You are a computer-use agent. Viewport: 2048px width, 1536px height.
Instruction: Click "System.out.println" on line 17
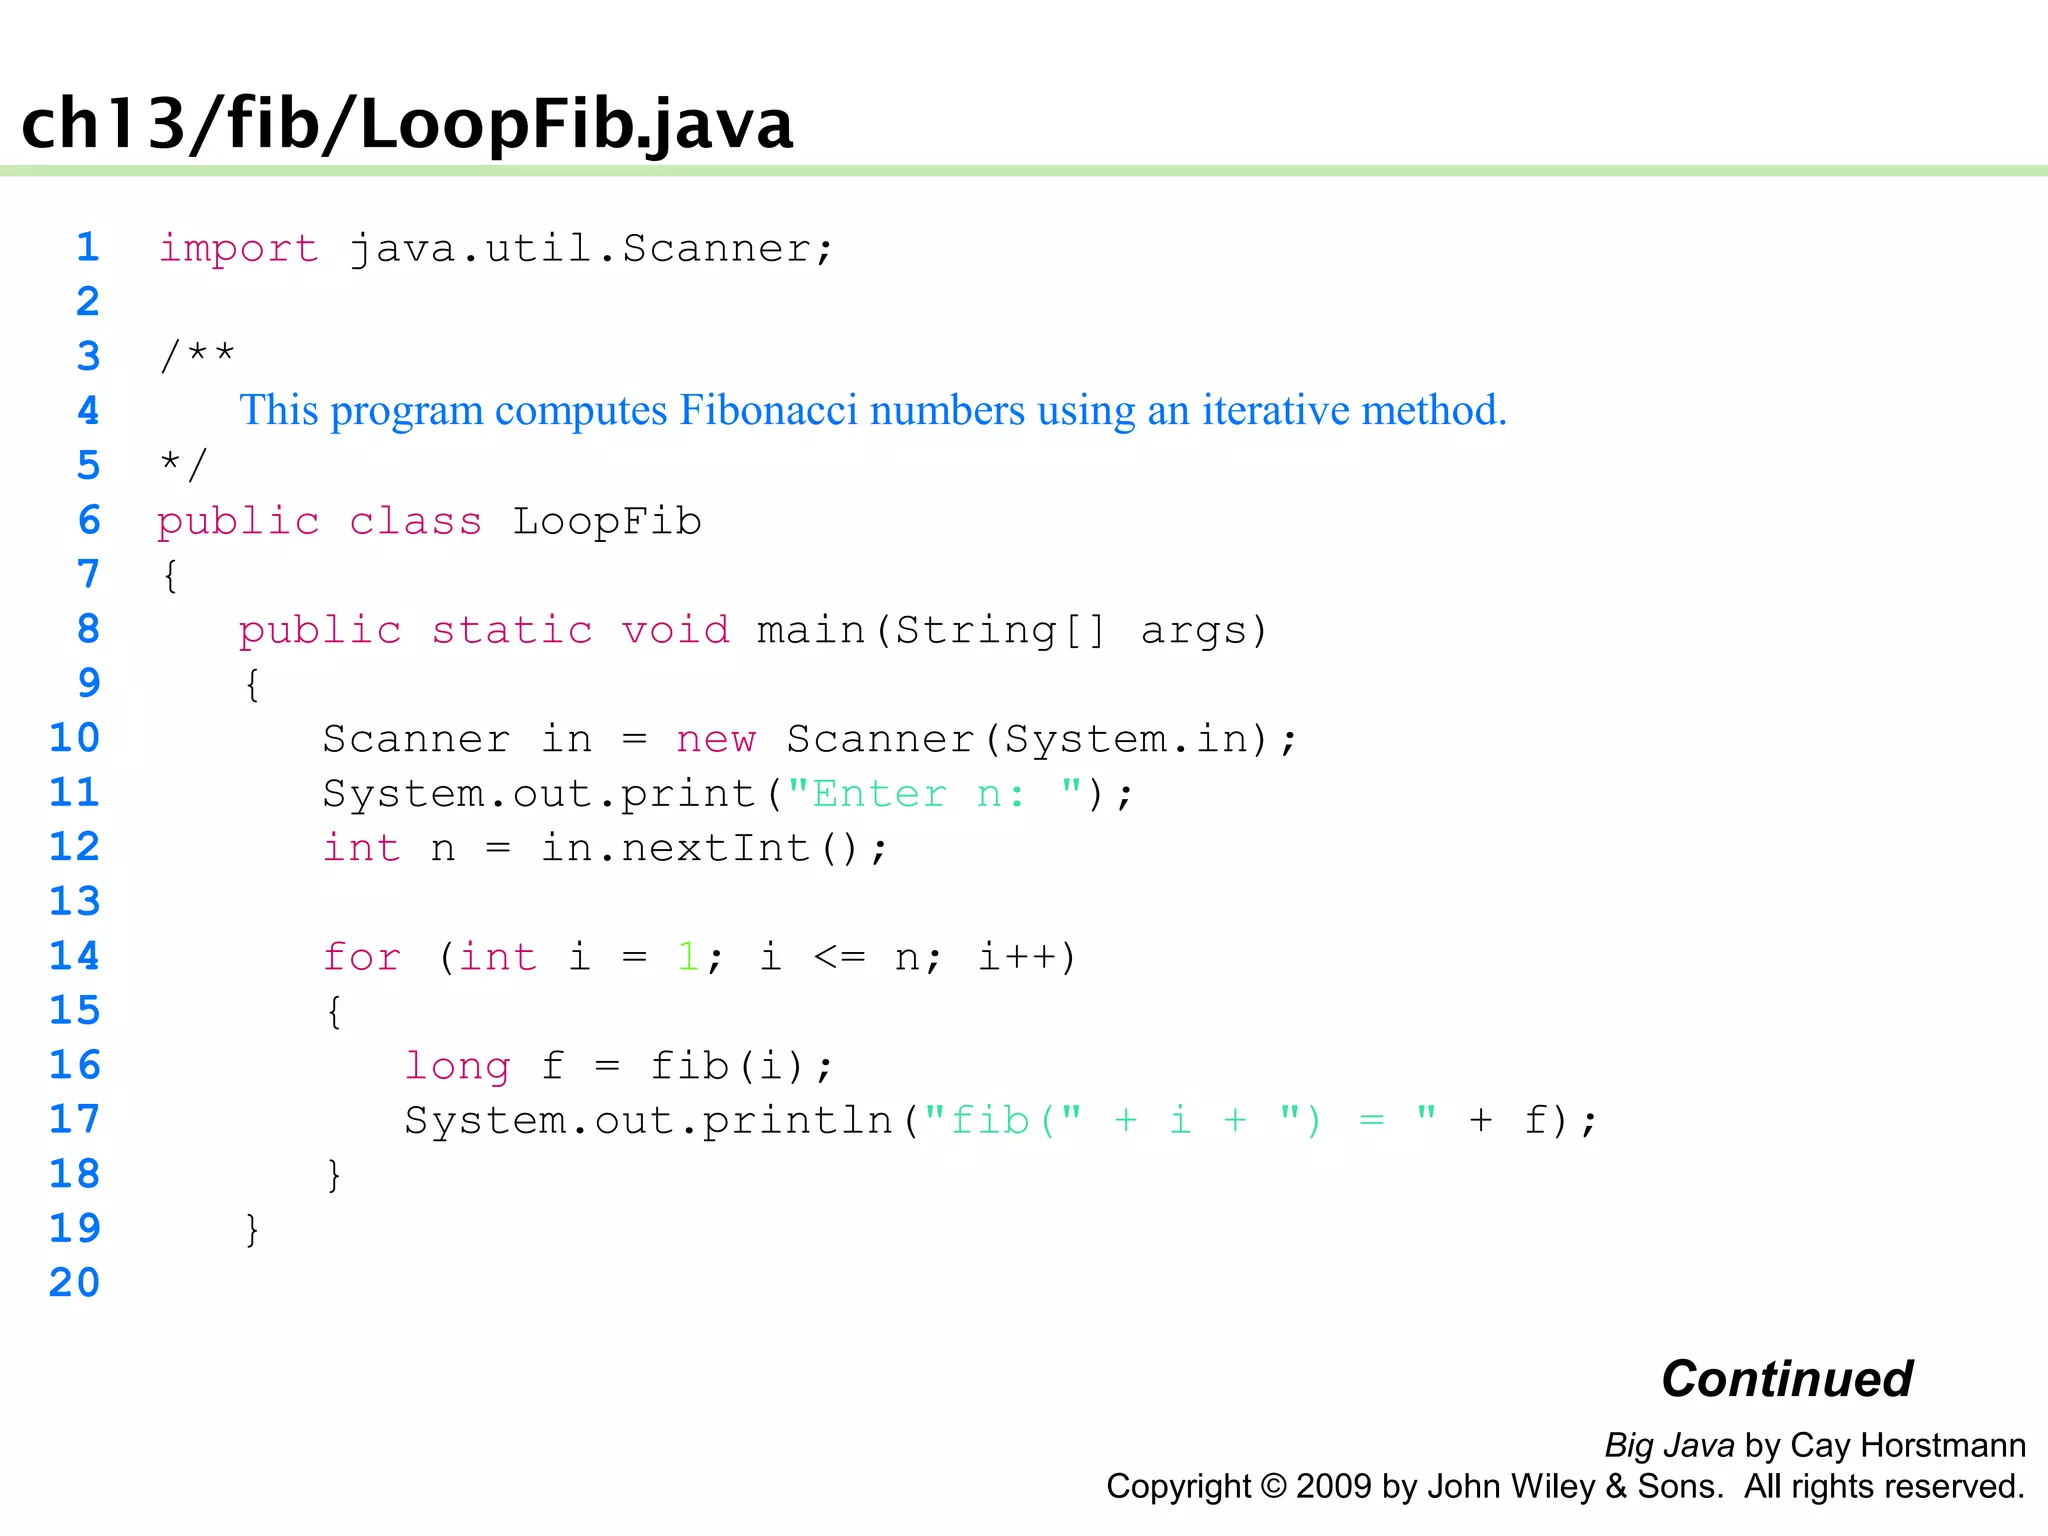point(648,1121)
